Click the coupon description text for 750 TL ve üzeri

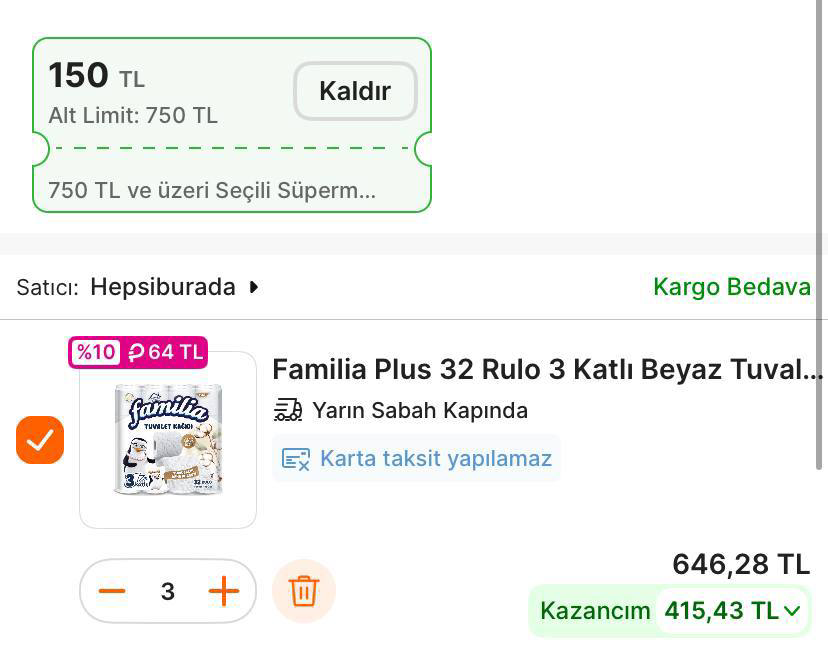point(212,190)
